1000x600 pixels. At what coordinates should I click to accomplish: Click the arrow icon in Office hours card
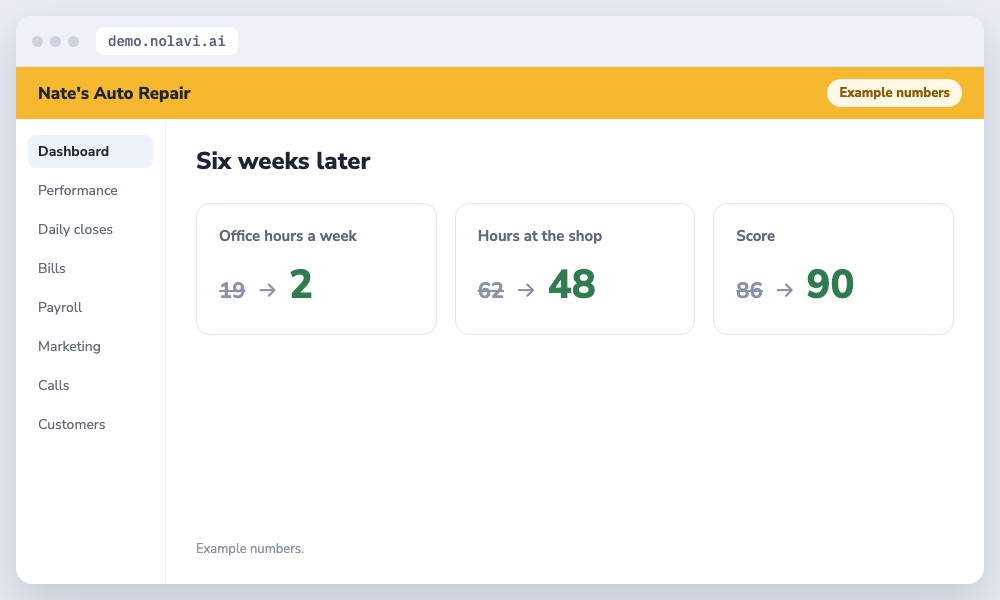coord(268,290)
